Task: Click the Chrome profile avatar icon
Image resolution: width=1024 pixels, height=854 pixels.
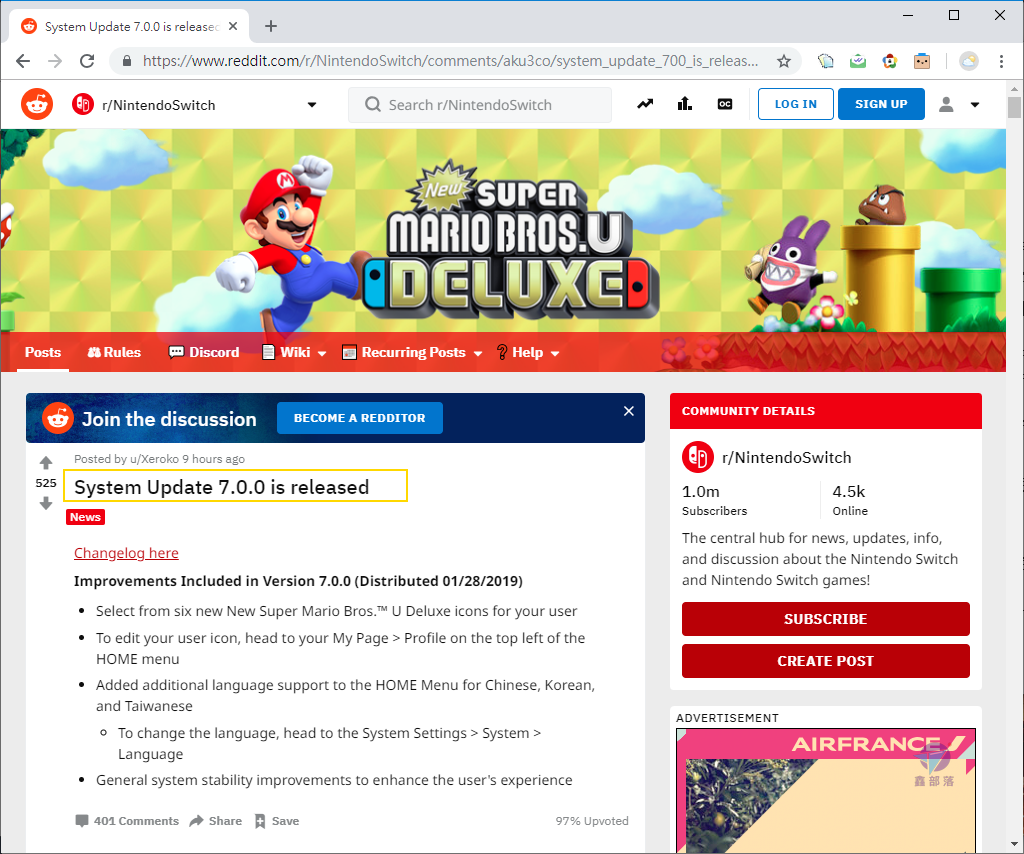Action: [969, 61]
